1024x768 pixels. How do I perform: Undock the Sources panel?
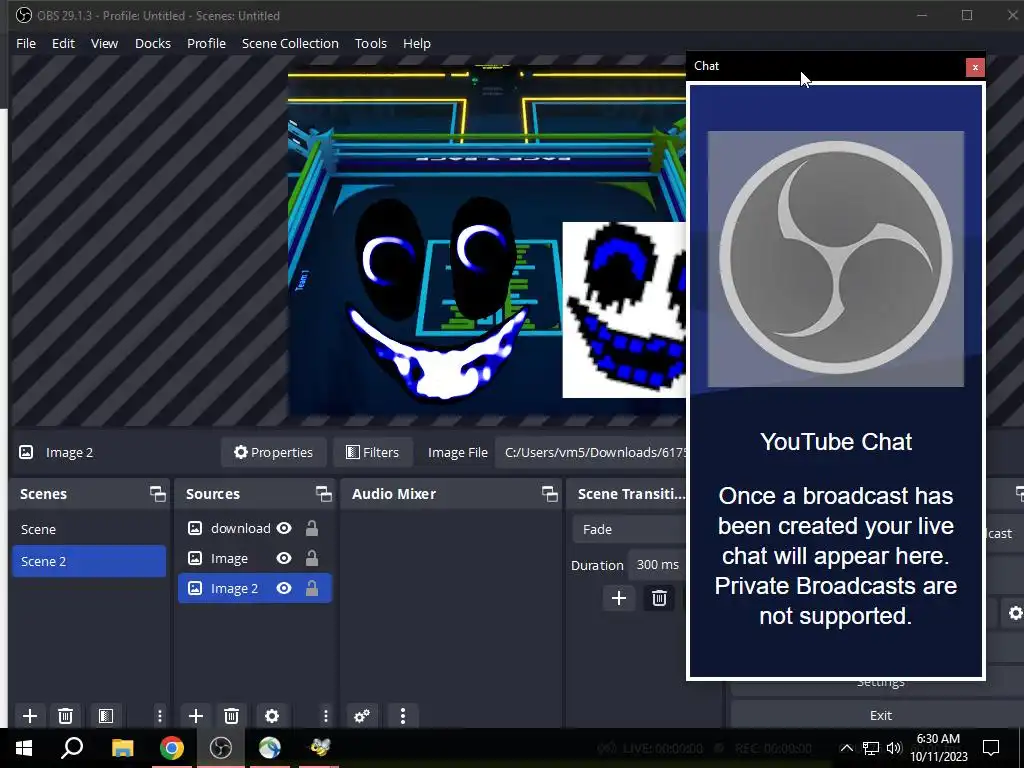coord(323,494)
